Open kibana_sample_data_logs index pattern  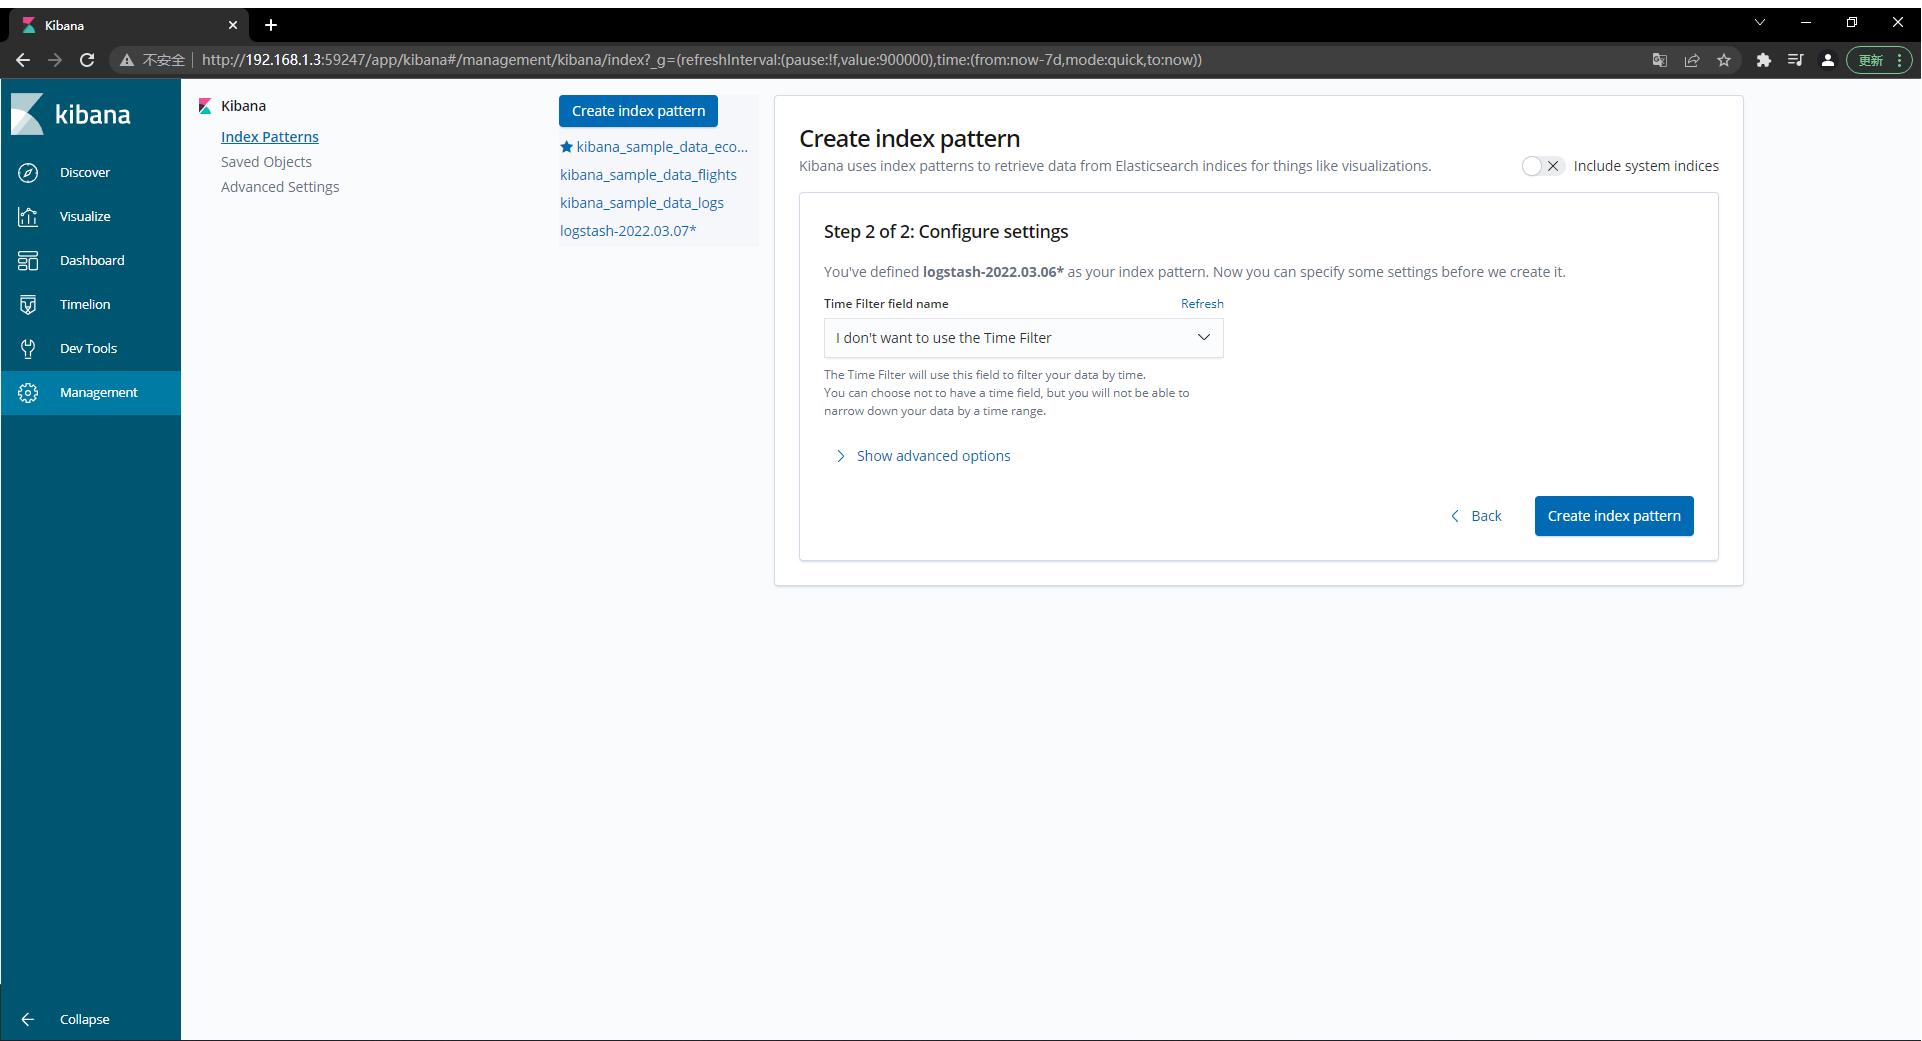(642, 203)
